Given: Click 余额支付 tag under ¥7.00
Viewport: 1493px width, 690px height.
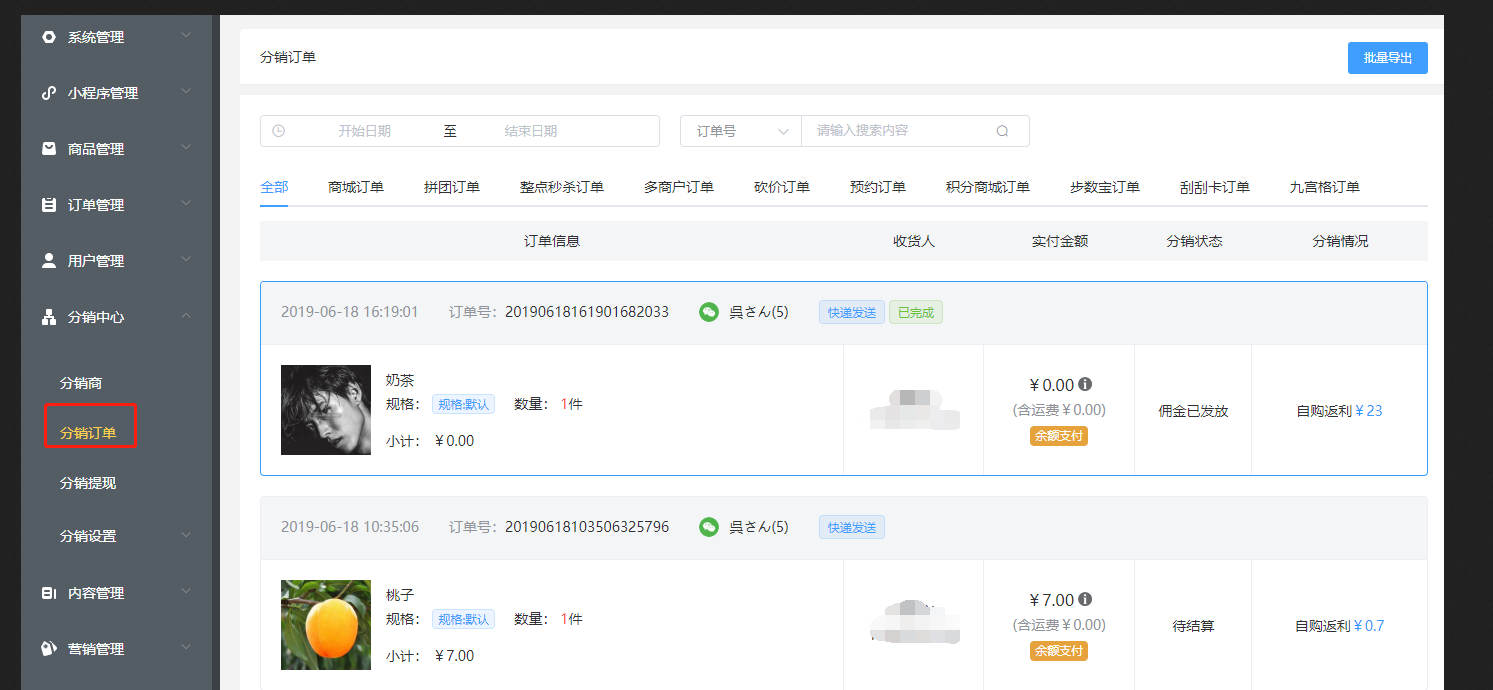Looking at the screenshot, I should click(x=1059, y=651).
